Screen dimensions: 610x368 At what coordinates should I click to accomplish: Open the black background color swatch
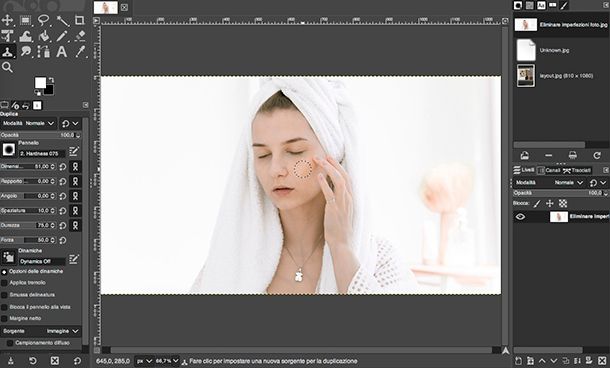point(49,91)
